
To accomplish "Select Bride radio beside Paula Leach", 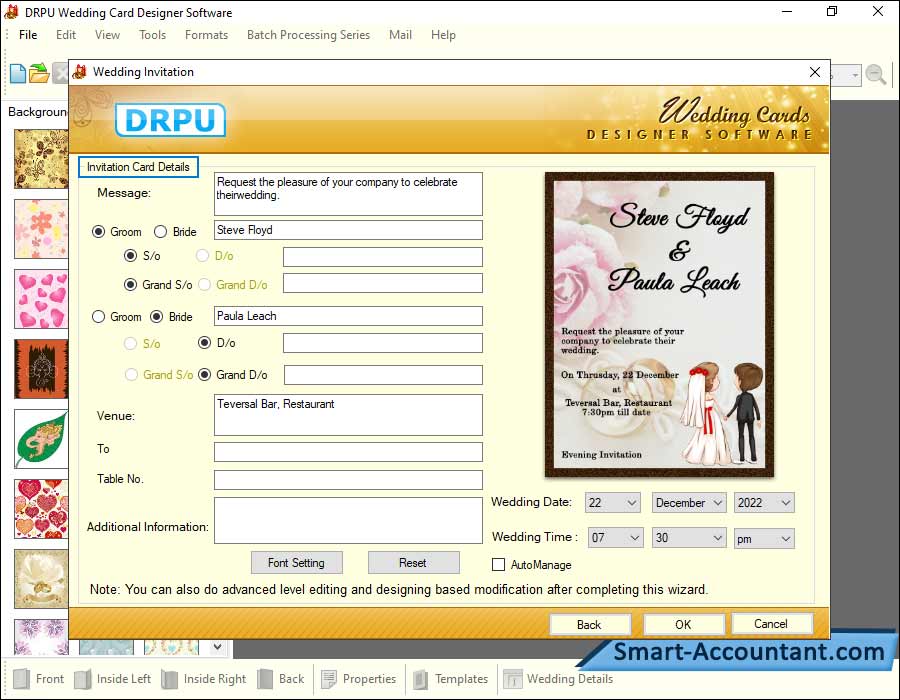I will [157, 317].
